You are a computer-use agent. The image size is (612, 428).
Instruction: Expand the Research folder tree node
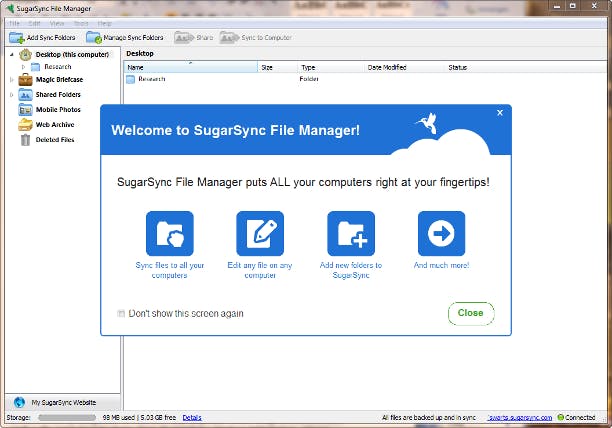coord(23,67)
